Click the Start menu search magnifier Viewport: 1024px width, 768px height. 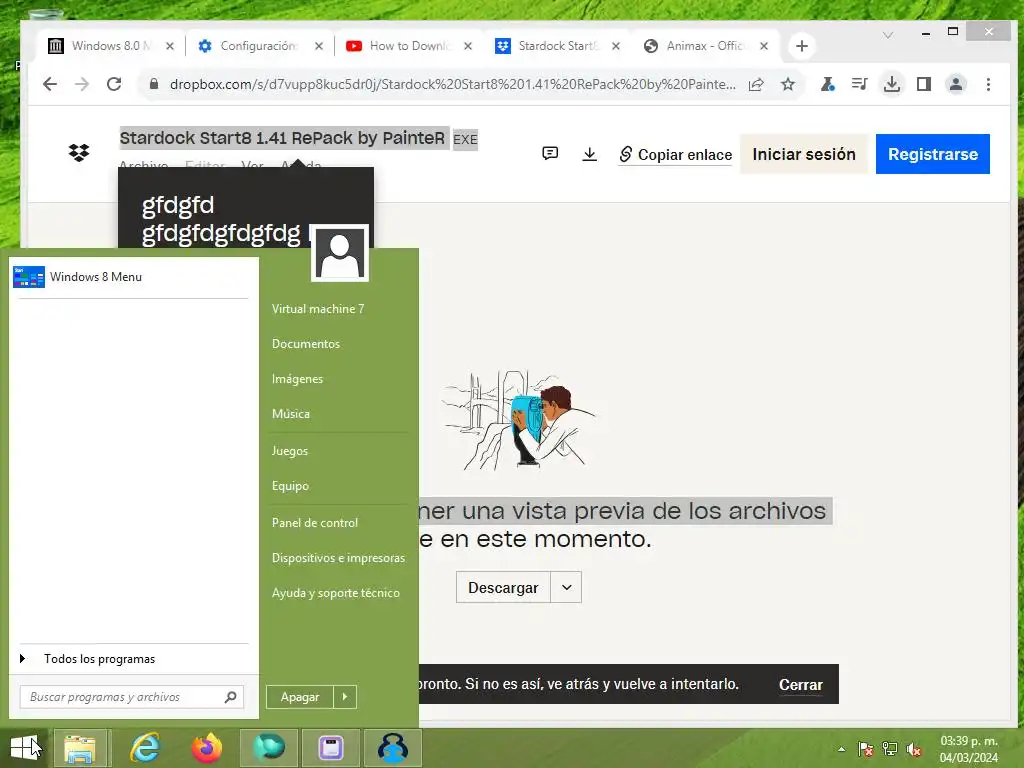pyautogui.click(x=231, y=697)
